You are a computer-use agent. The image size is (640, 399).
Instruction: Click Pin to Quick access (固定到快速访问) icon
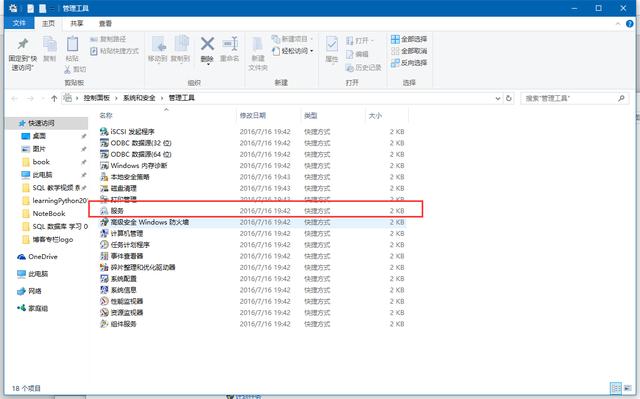(23, 43)
